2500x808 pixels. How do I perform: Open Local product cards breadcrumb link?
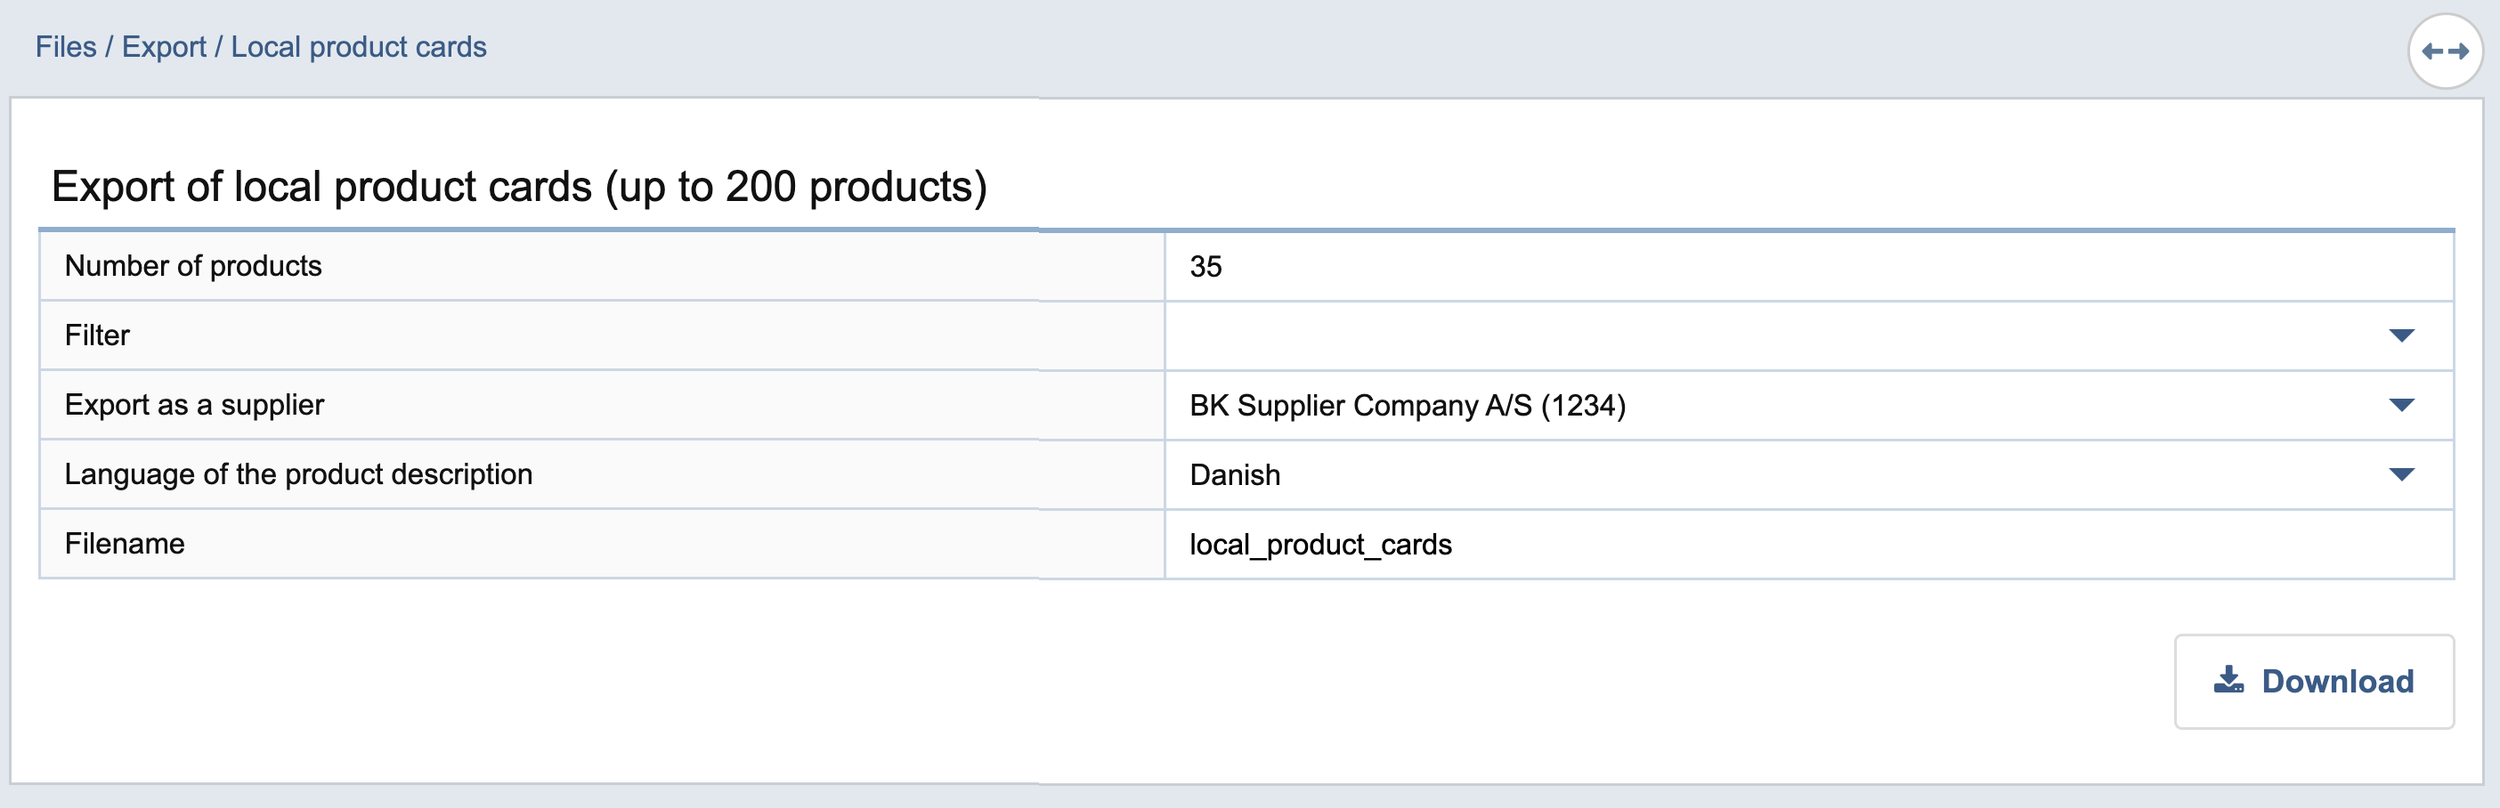point(358,47)
